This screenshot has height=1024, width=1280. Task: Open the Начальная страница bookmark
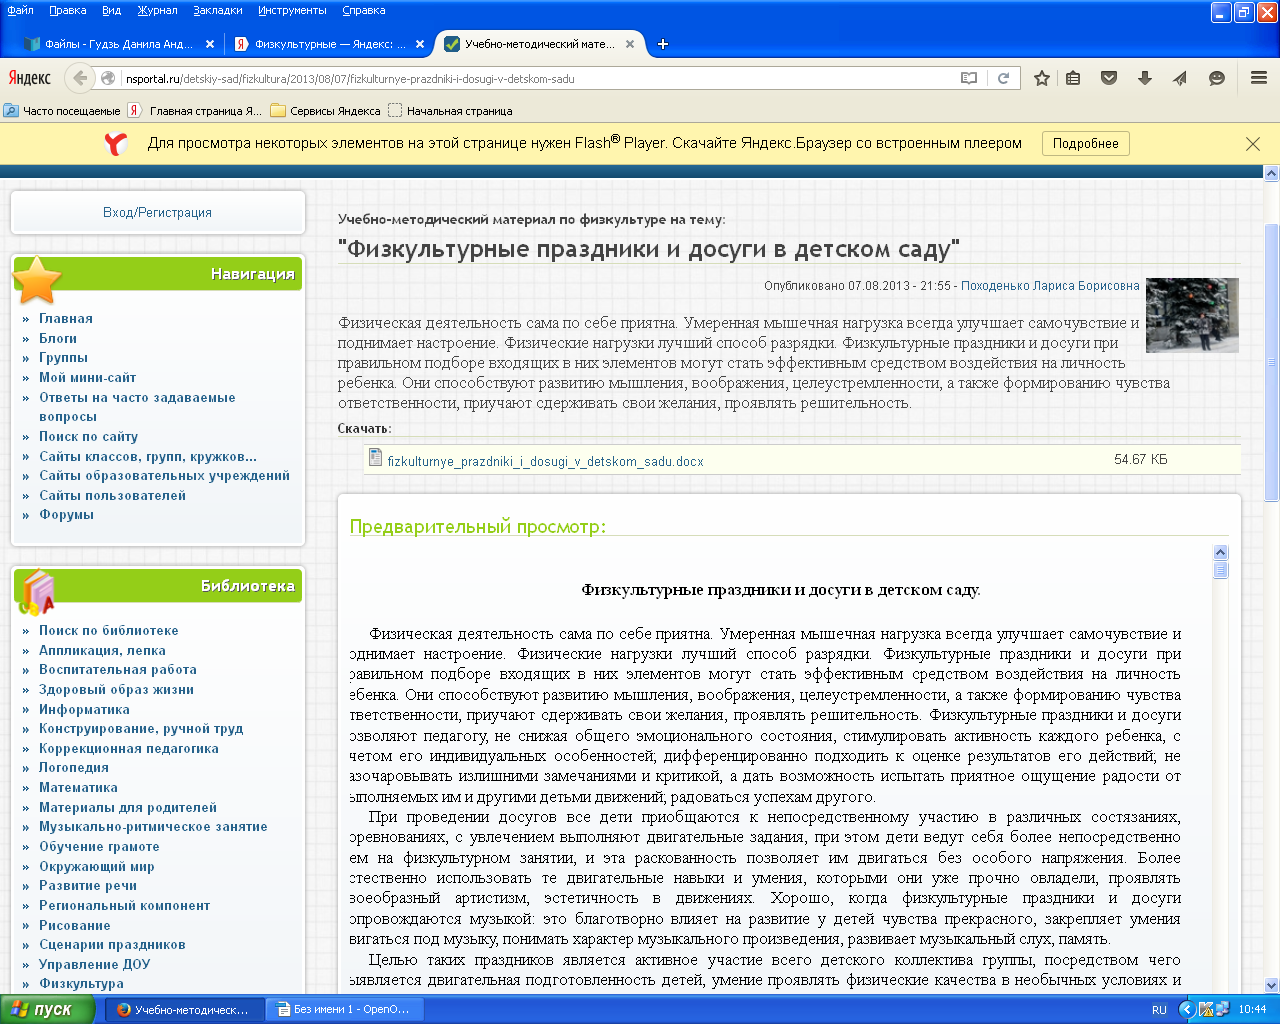(450, 111)
